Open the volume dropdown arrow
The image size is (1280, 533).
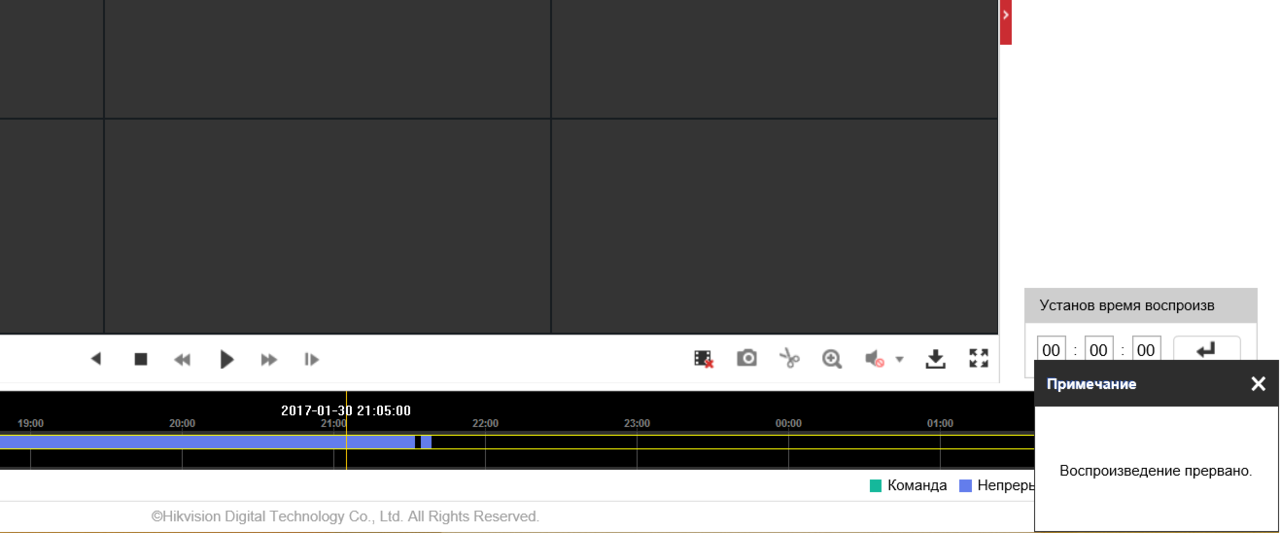[x=899, y=359]
